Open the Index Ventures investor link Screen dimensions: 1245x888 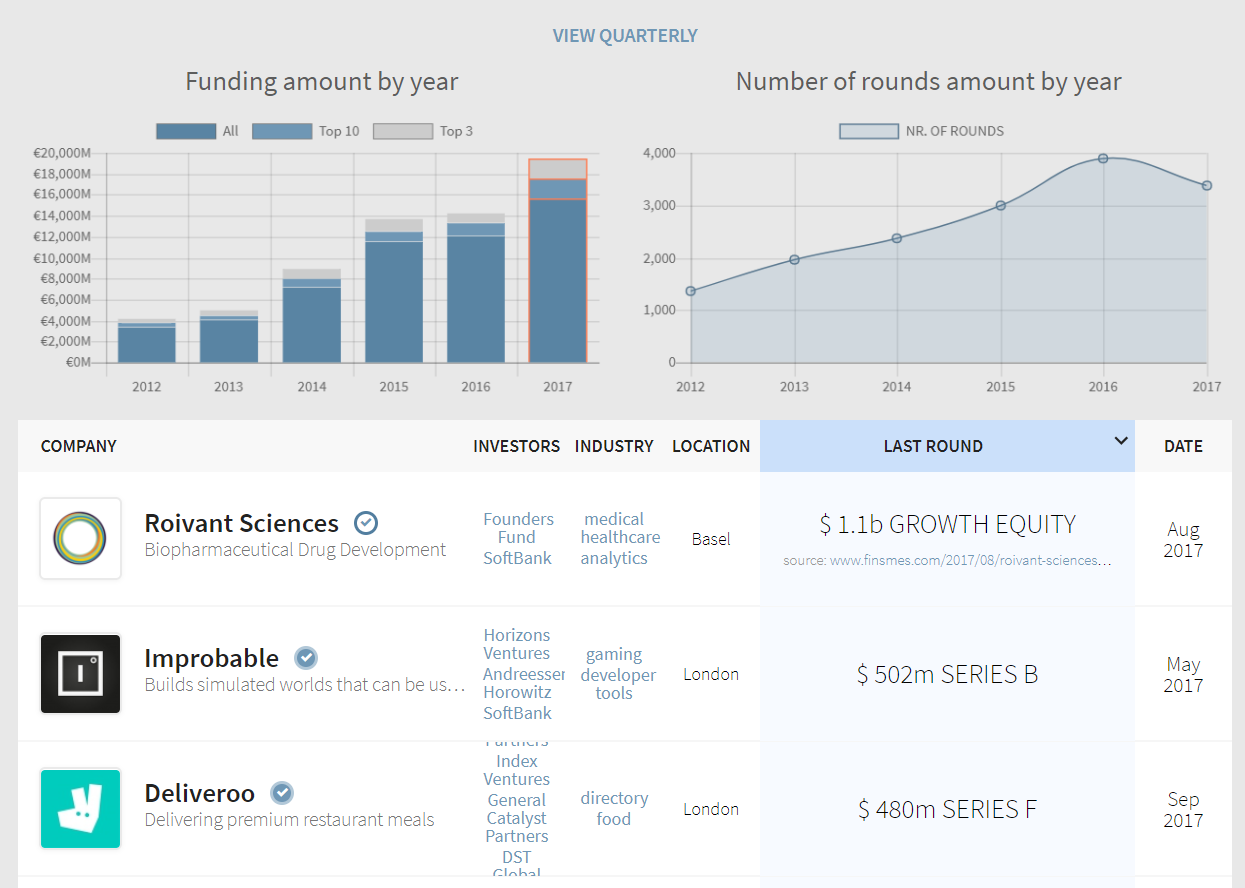click(x=517, y=770)
